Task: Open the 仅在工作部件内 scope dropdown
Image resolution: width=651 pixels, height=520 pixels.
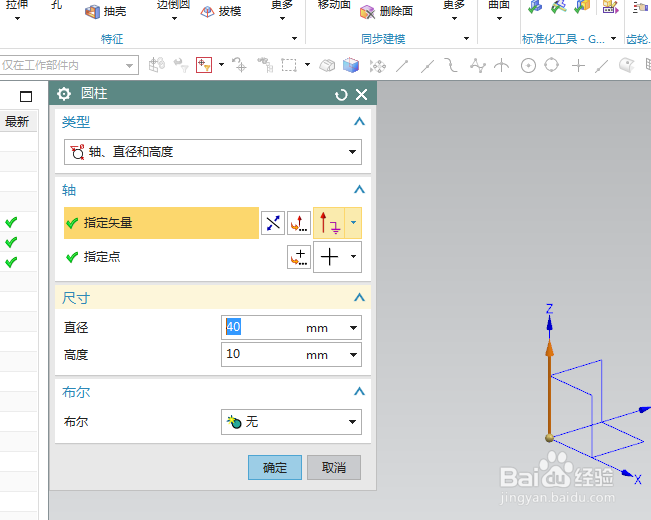Action: click(x=69, y=65)
